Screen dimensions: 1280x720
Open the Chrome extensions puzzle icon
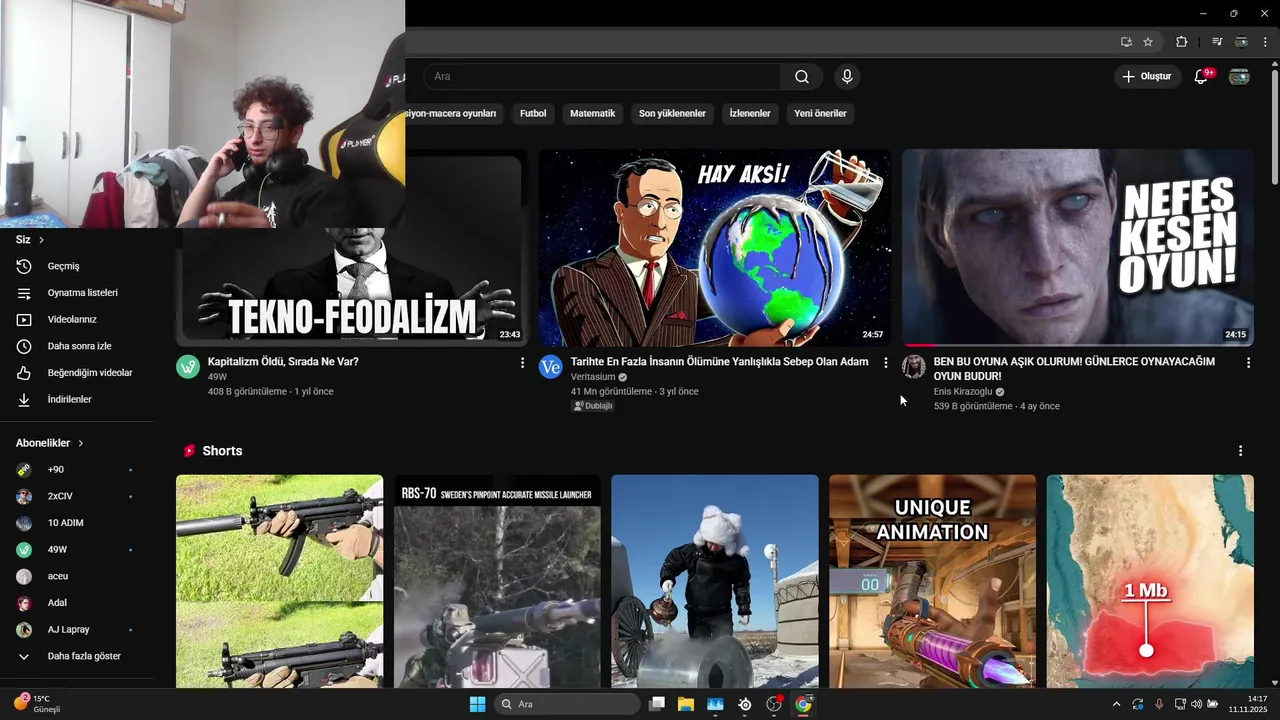coord(1182,42)
